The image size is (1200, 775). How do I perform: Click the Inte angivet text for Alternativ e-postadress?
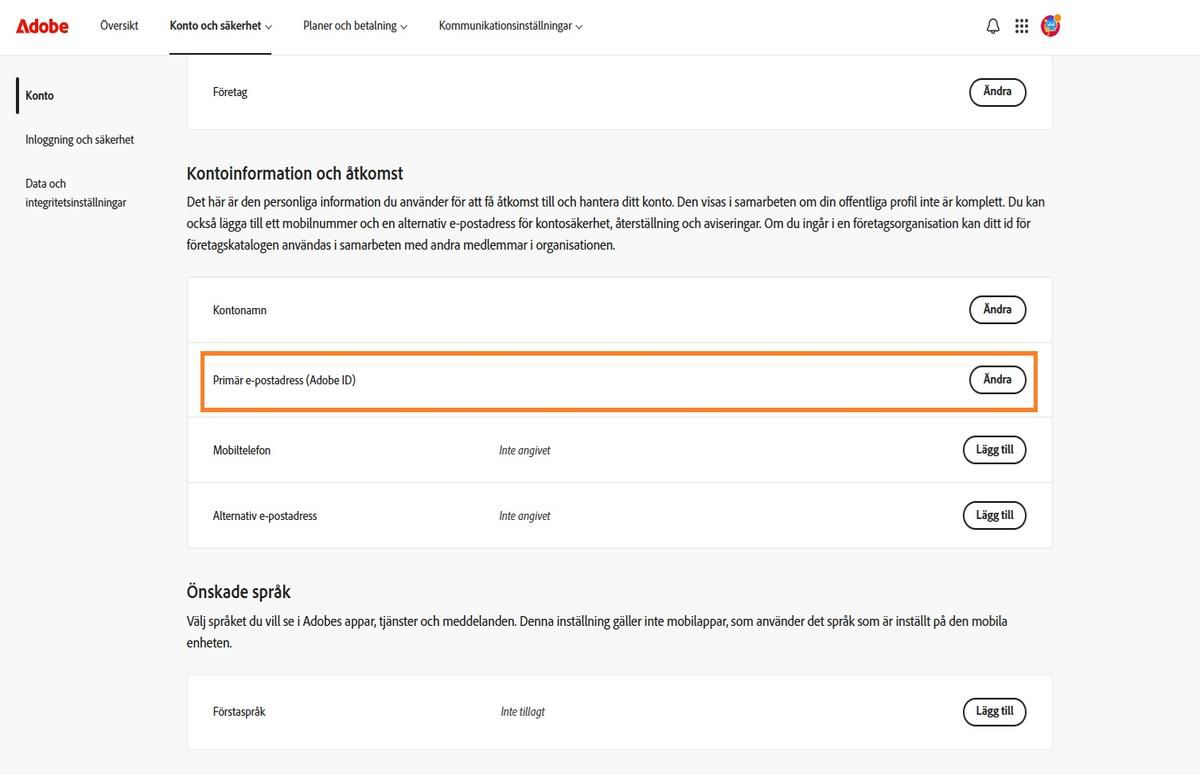(524, 515)
